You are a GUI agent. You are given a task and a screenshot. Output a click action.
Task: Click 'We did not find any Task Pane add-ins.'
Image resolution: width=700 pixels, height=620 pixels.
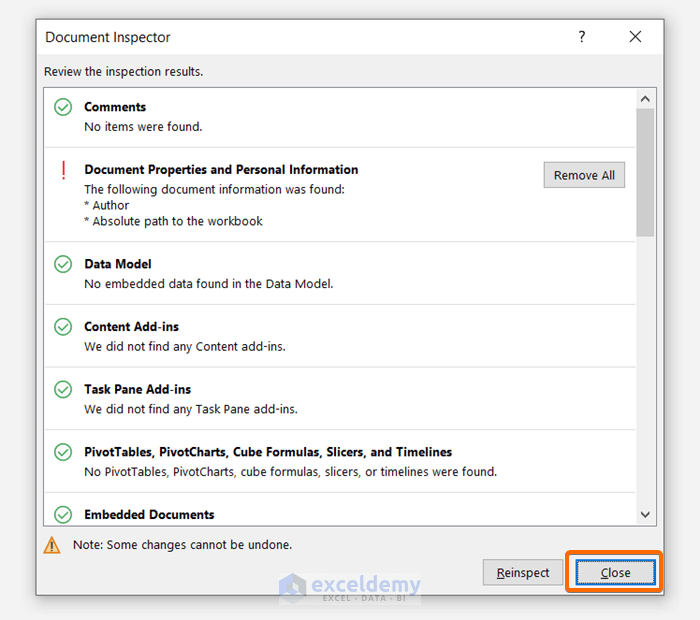coord(191,409)
